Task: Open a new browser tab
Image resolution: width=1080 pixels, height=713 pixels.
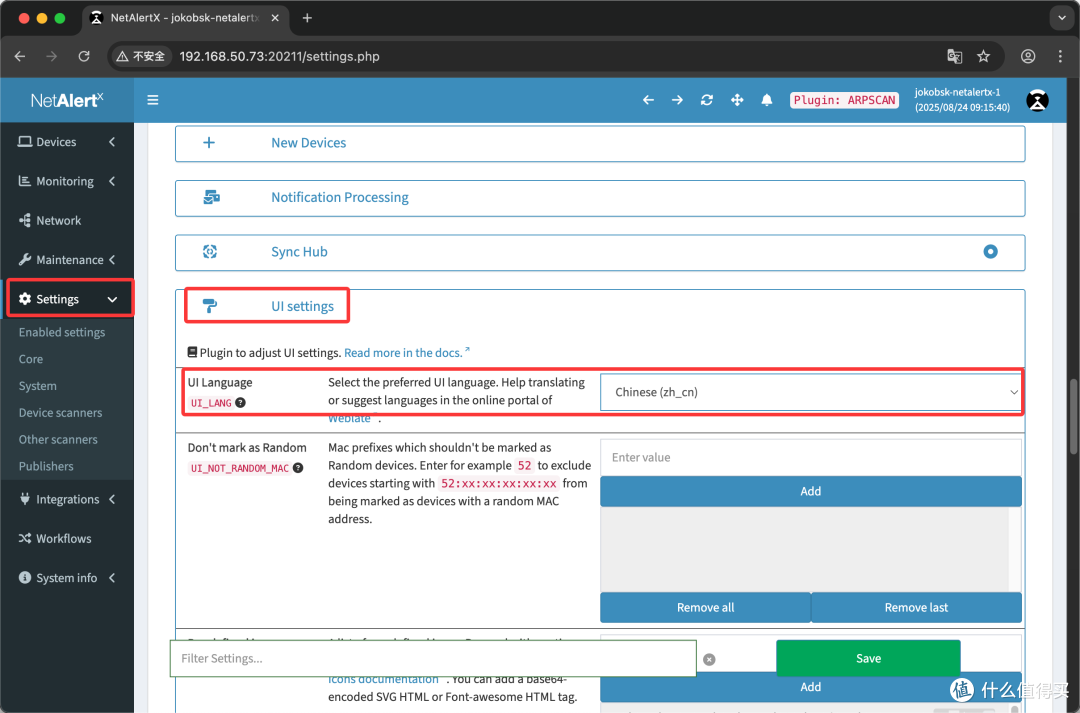Action: coord(307,18)
